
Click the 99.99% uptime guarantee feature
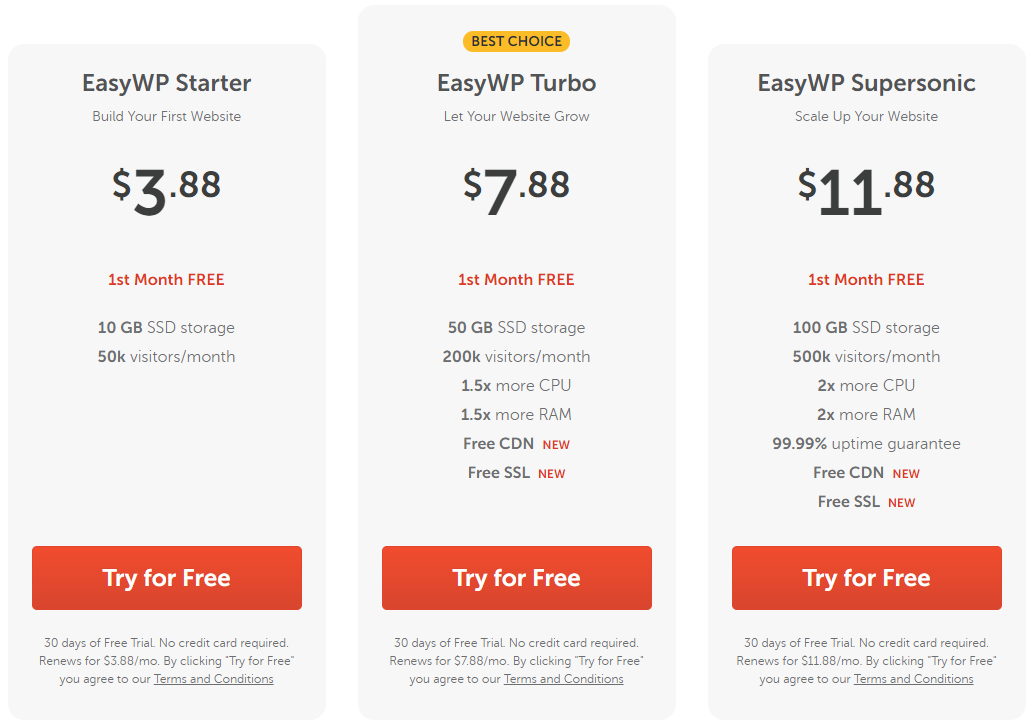tap(867, 444)
